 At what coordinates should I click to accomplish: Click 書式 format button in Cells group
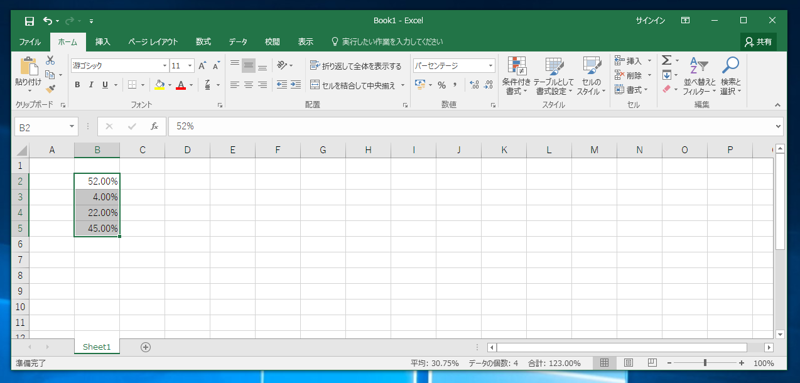(631, 90)
